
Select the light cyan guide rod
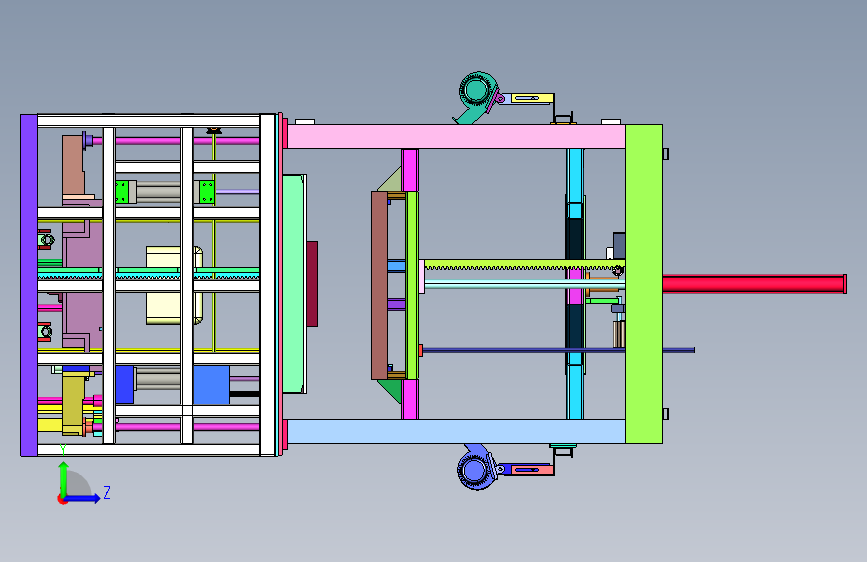pyautogui.click(x=524, y=285)
